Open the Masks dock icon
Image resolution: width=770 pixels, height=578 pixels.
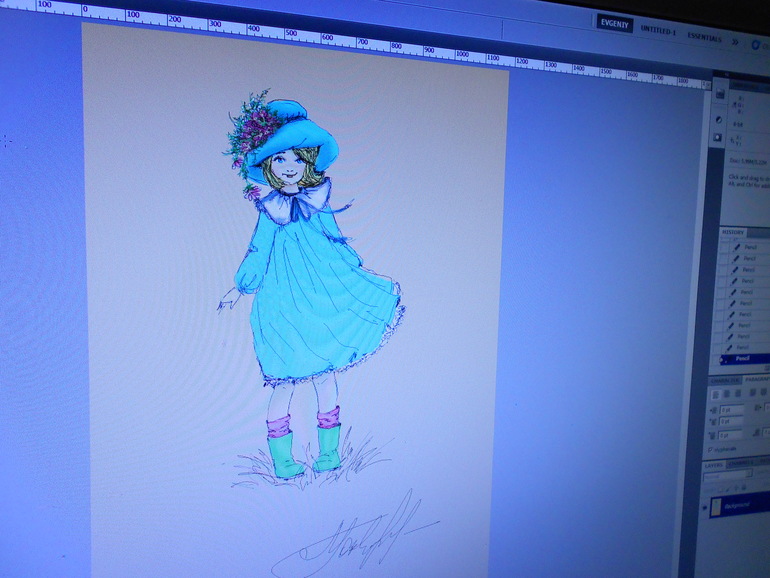[x=717, y=138]
